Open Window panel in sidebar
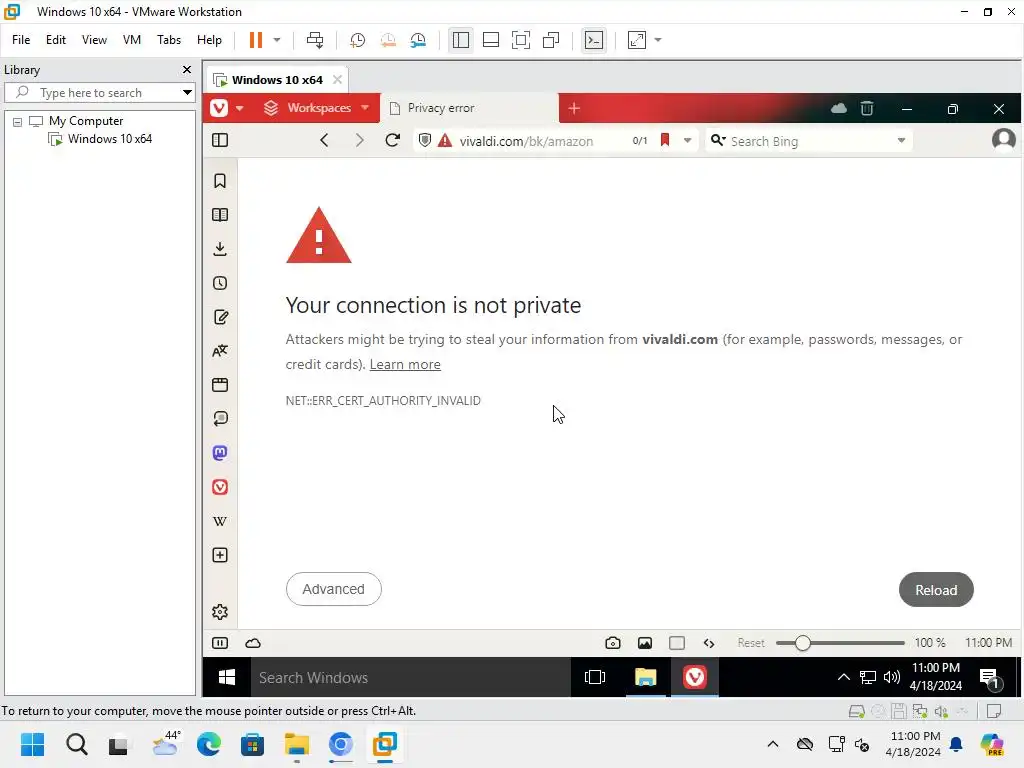1024x768 pixels. (x=220, y=385)
